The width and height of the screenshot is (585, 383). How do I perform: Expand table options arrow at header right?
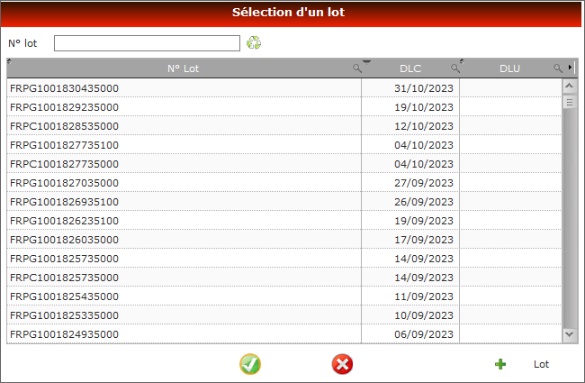tap(570, 68)
